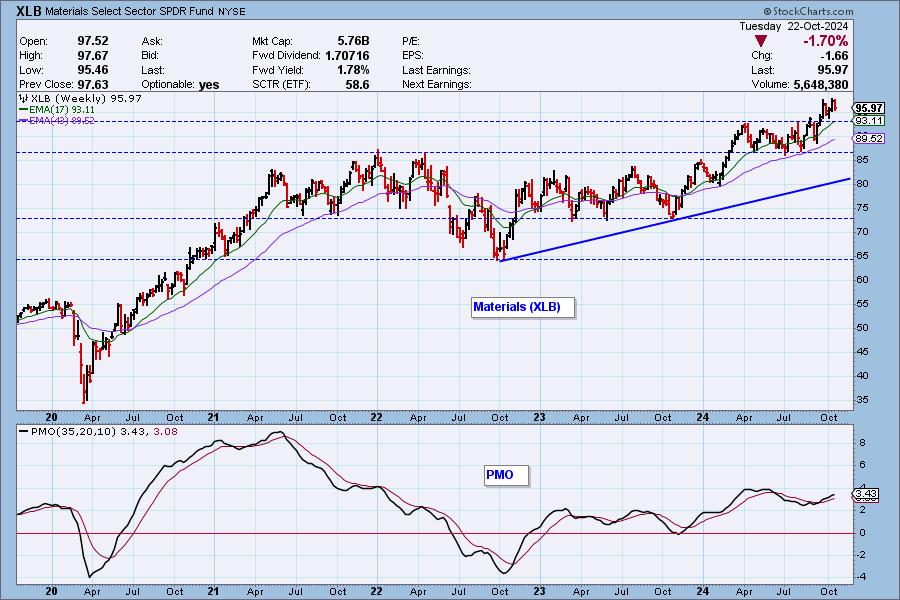This screenshot has height=600, width=900.
Task: Click the Optionable 'yes' value
Action: [x=209, y=85]
